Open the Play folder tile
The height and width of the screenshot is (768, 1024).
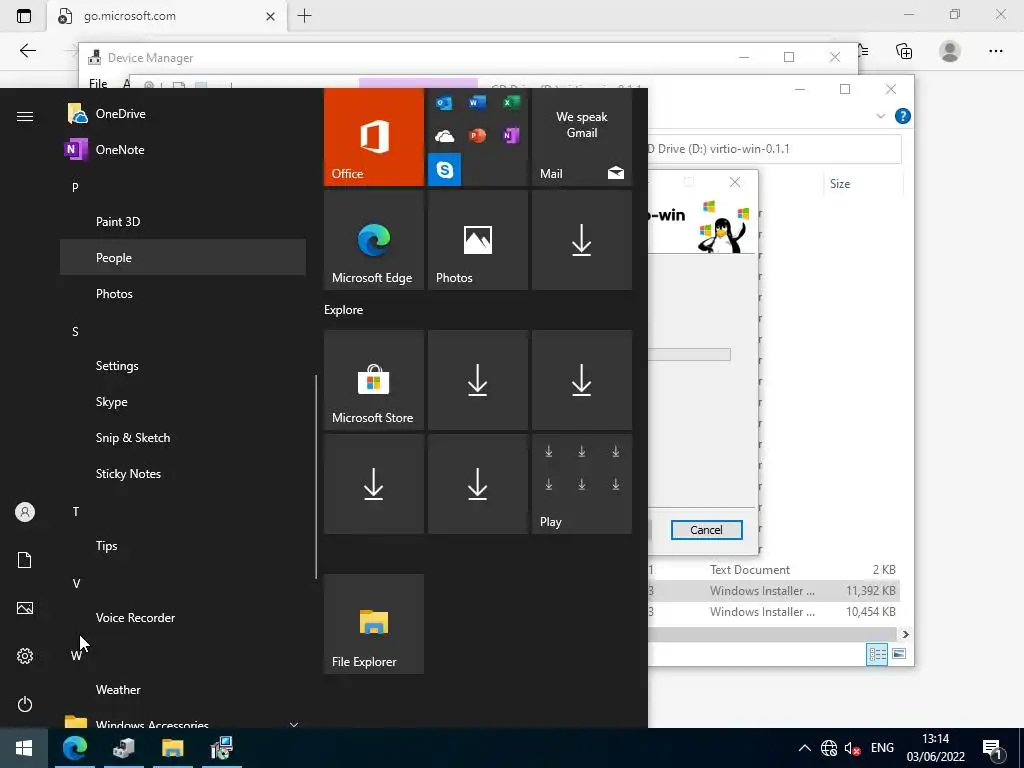582,484
